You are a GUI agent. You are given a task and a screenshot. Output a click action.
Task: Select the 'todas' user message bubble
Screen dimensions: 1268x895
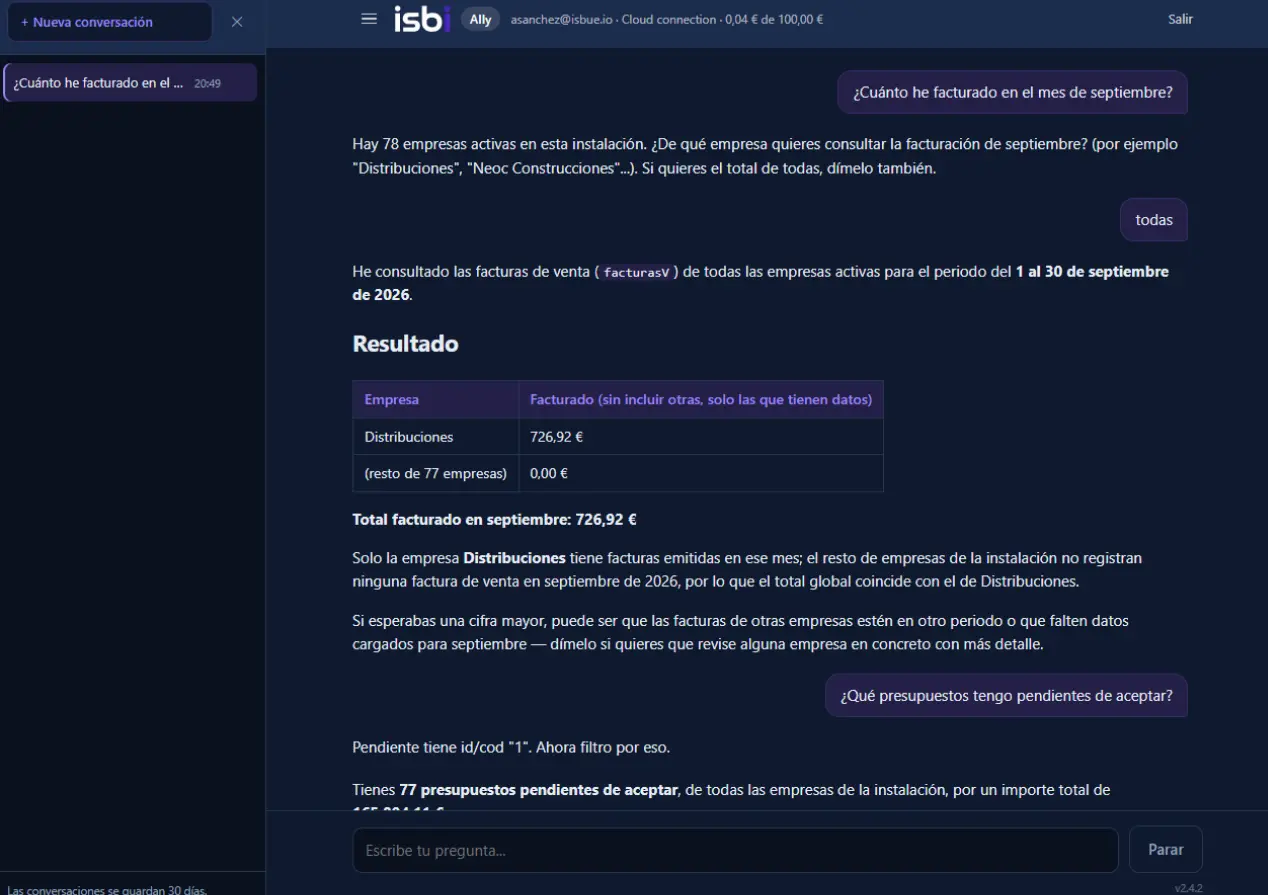coord(1154,220)
